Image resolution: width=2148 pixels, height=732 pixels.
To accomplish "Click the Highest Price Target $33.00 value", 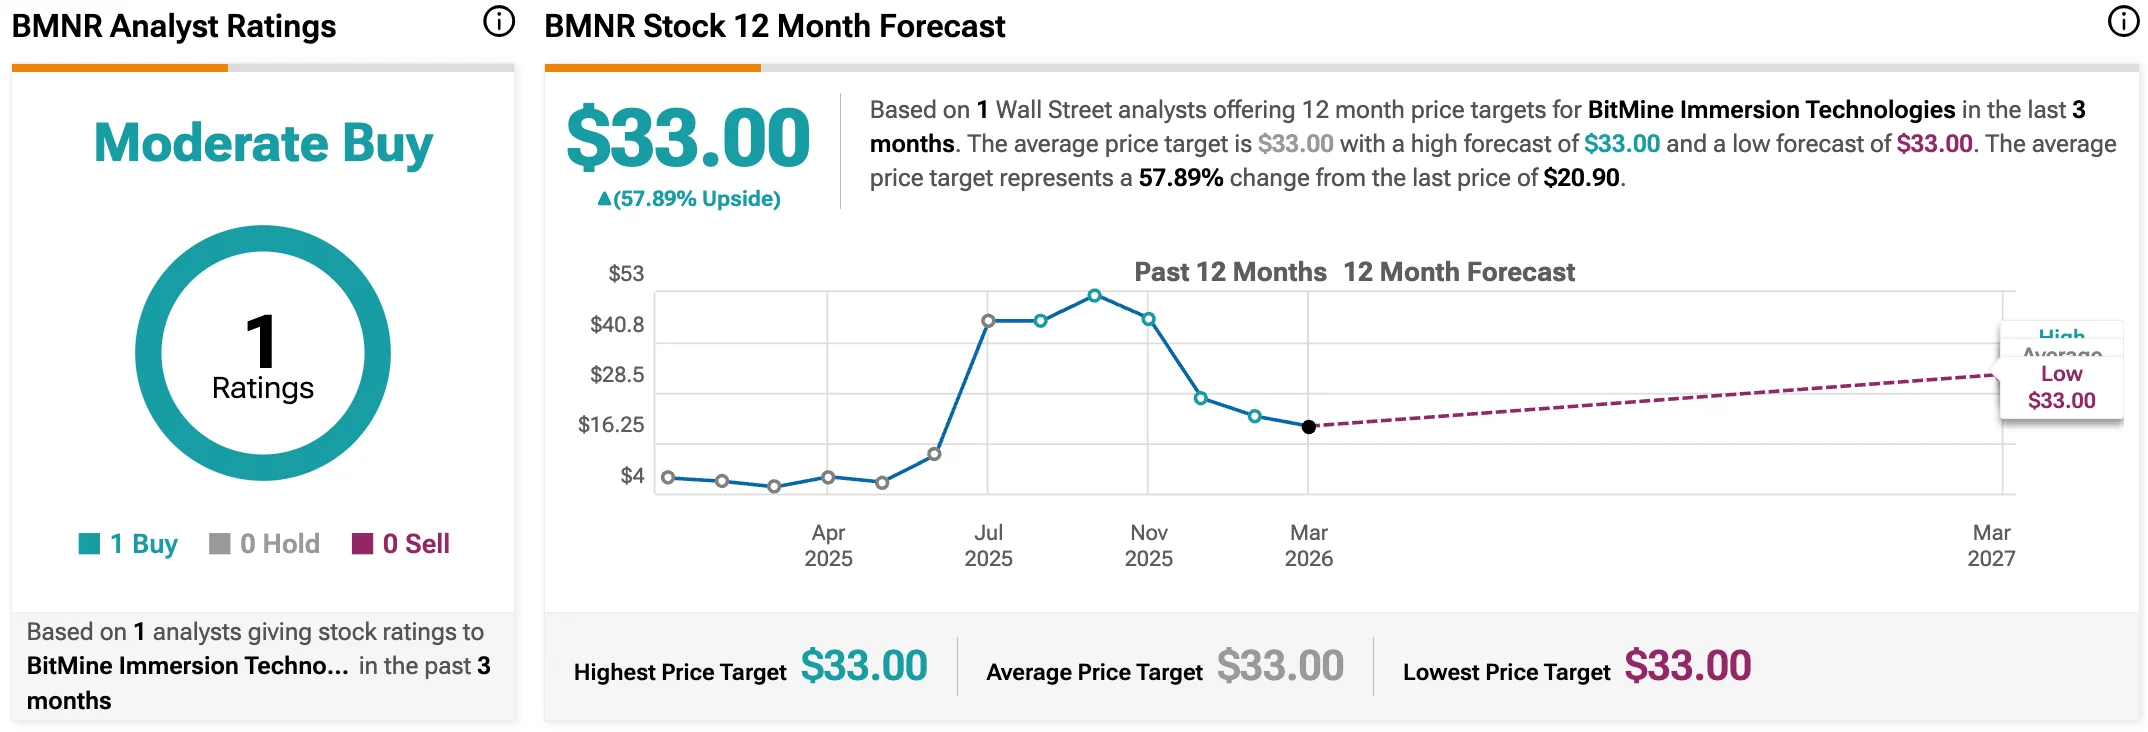I will (x=864, y=666).
